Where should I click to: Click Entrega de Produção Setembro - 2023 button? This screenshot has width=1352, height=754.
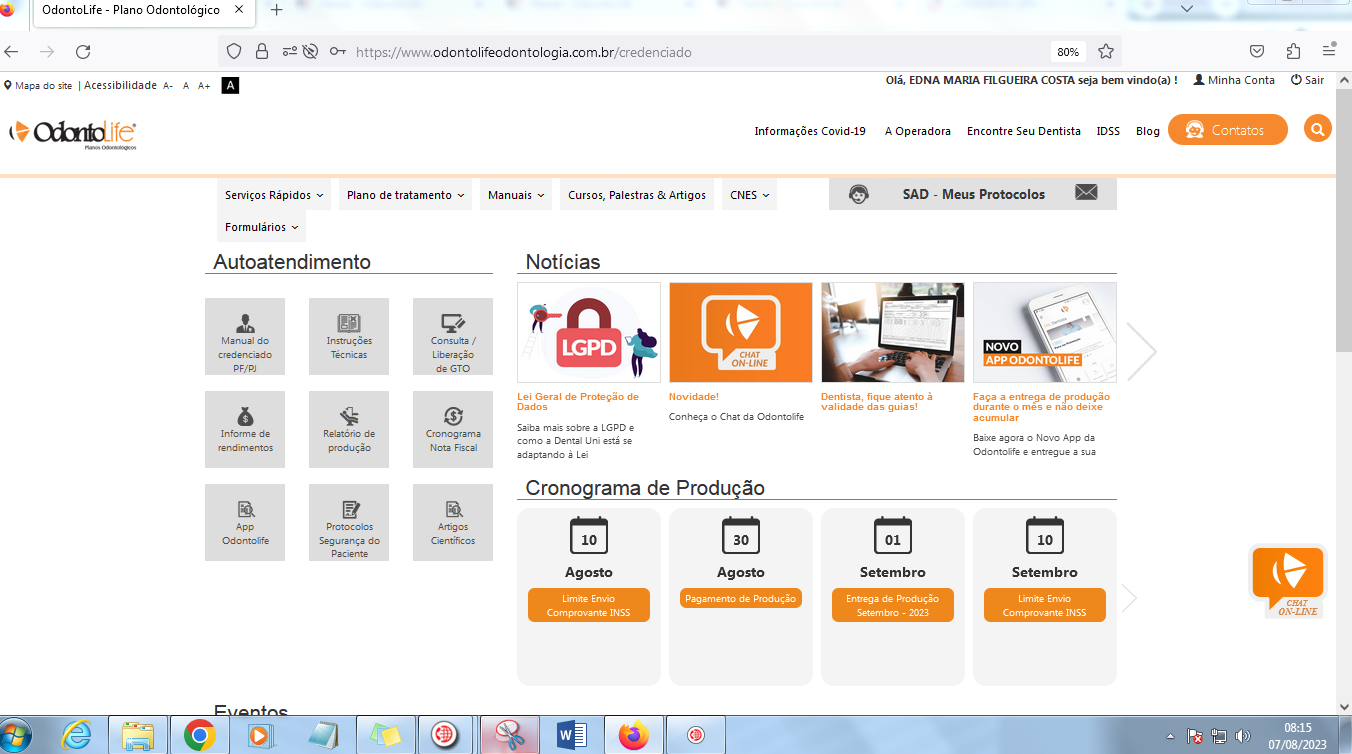(x=893, y=605)
